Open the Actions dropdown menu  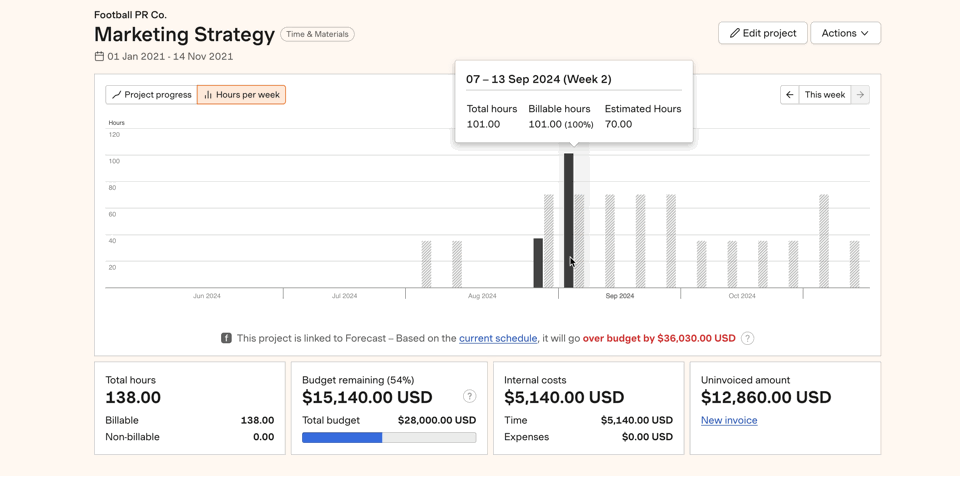click(845, 33)
